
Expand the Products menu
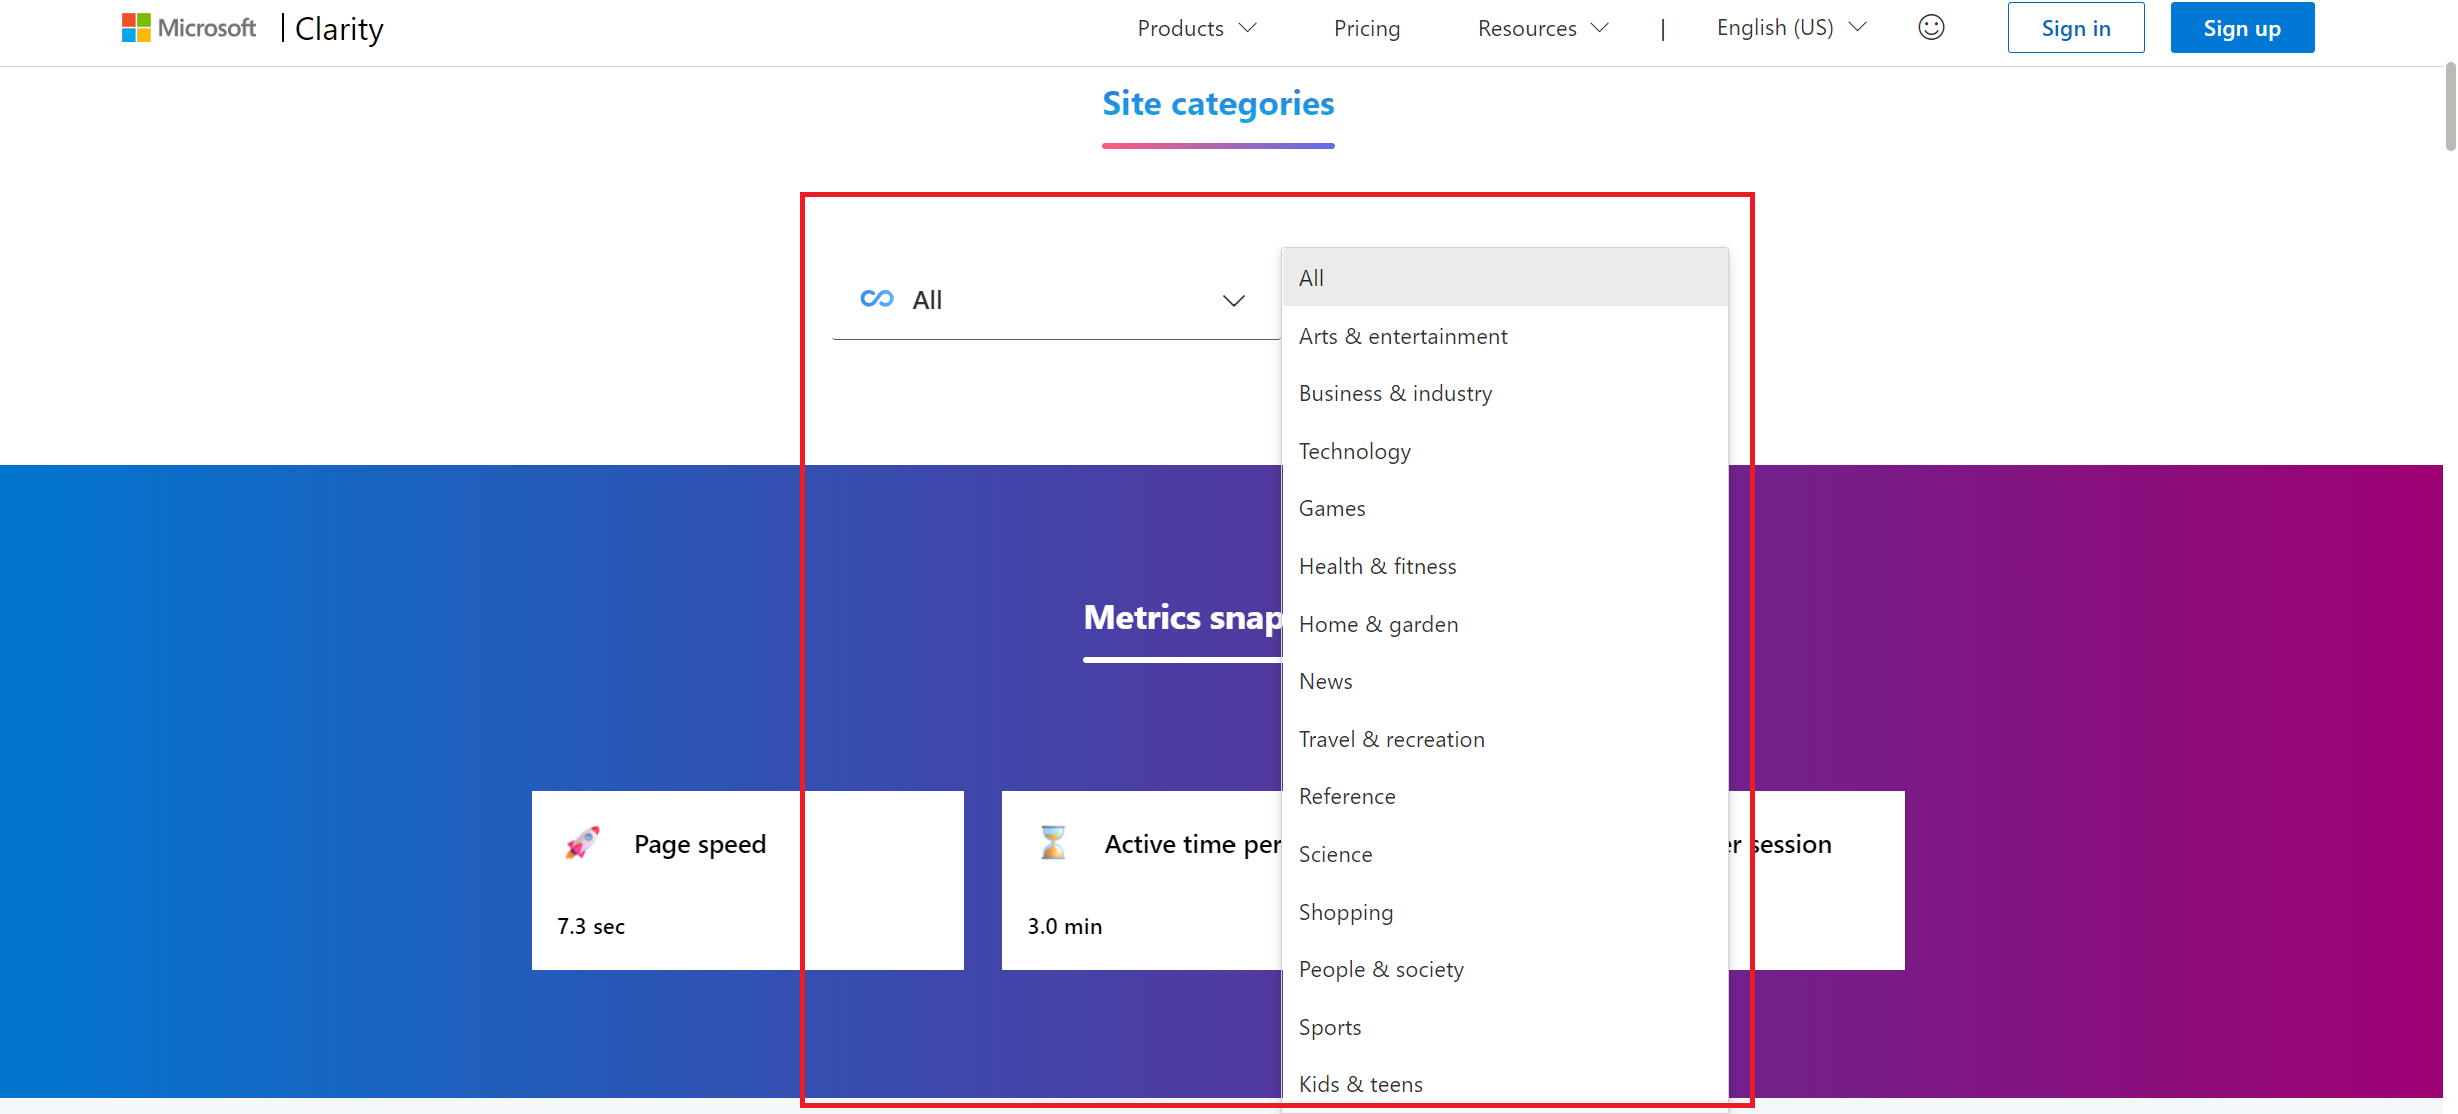pos(1196,28)
